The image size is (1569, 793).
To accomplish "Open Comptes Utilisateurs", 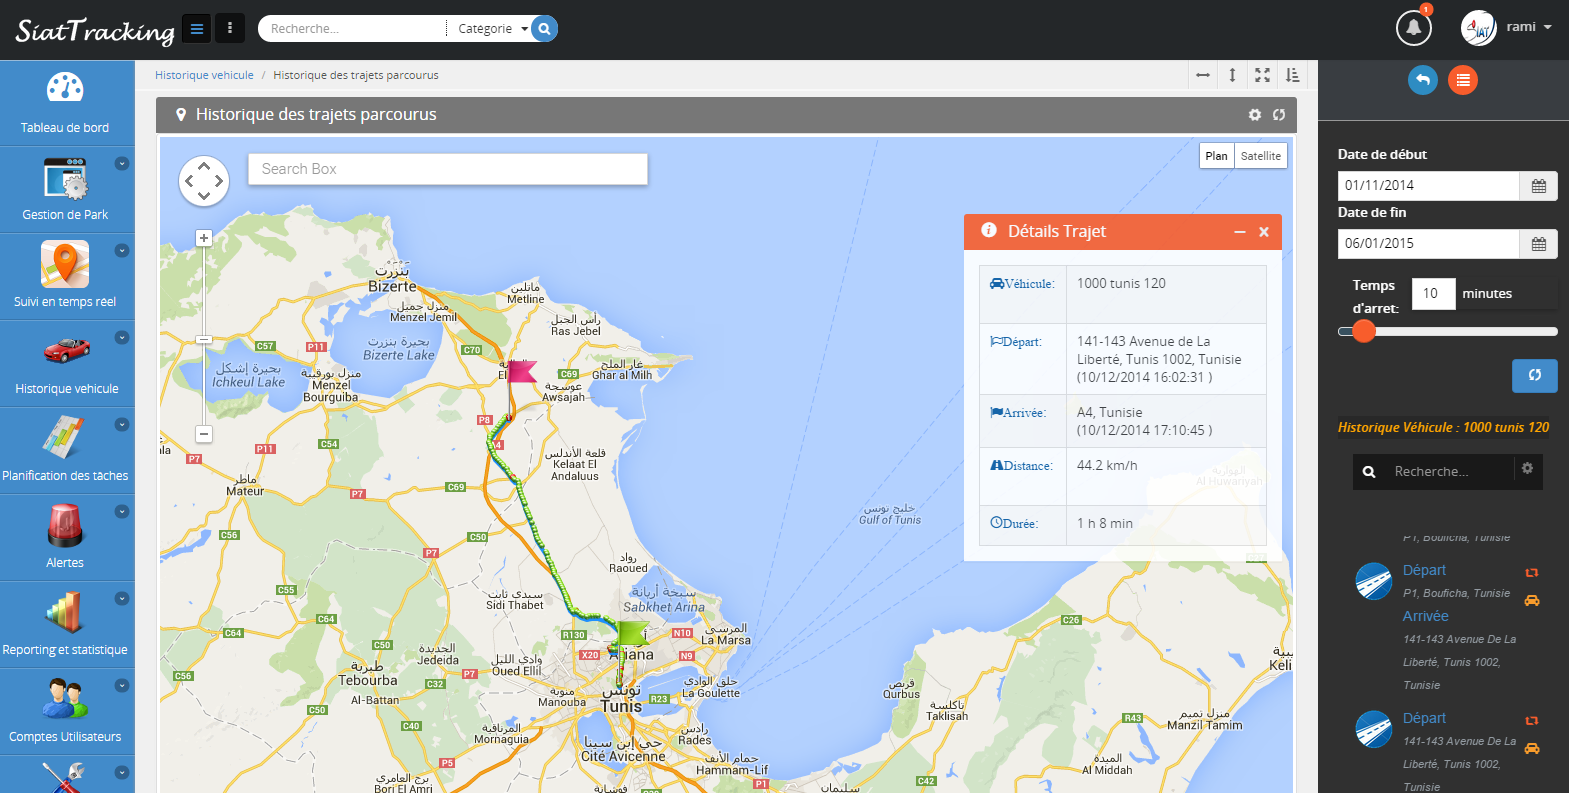I will (65, 712).
